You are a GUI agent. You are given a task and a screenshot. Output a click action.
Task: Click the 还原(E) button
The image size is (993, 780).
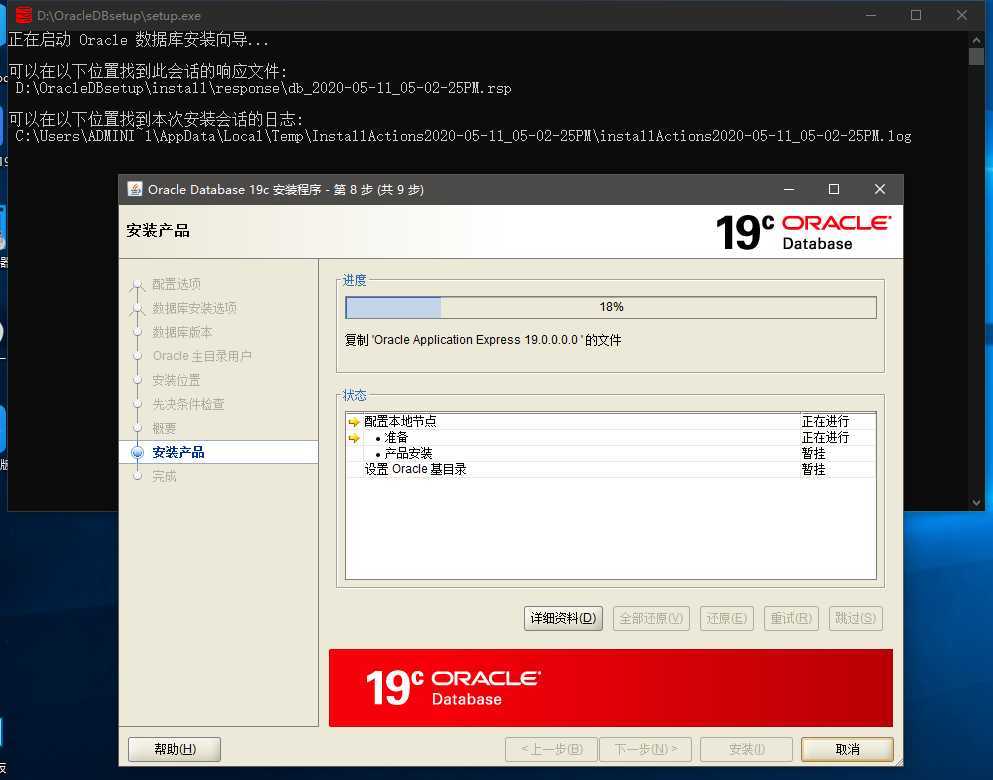click(x=726, y=618)
